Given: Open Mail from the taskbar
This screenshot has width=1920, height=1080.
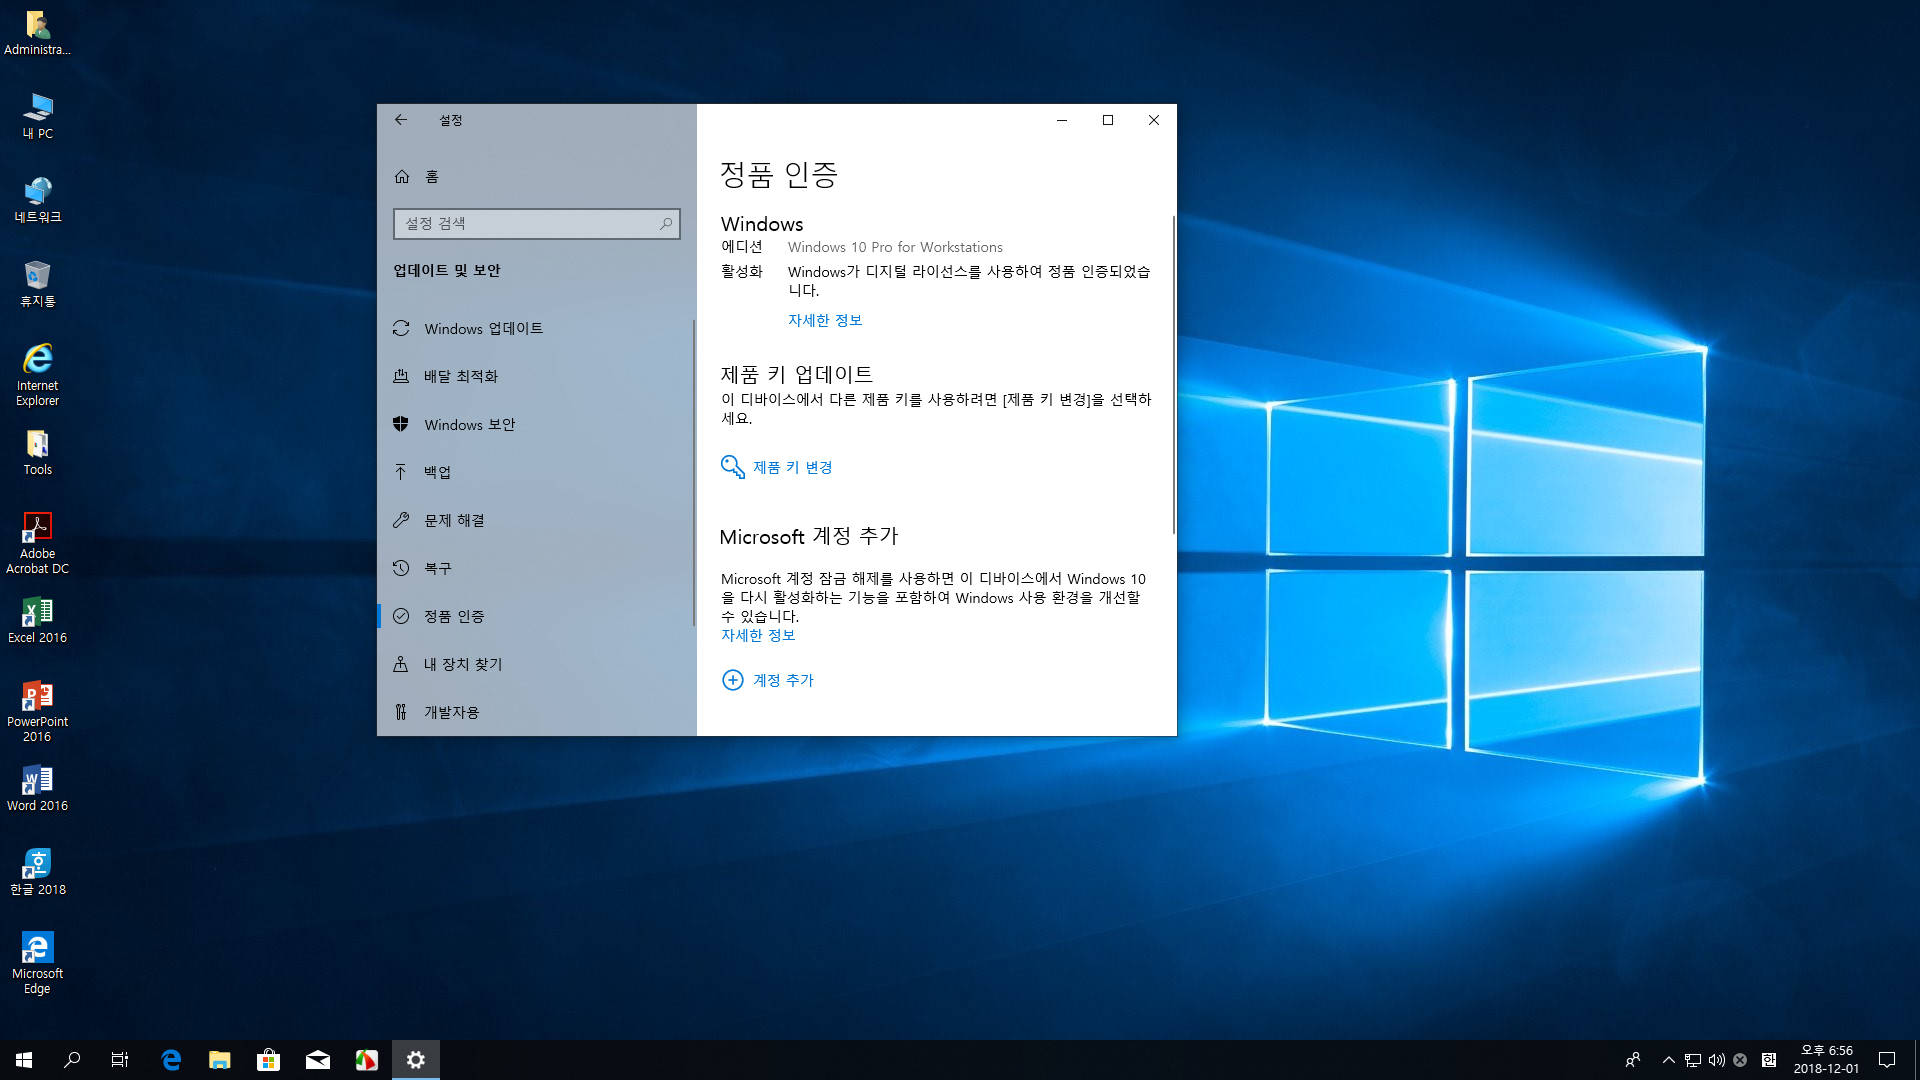Looking at the screenshot, I should click(318, 1060).
